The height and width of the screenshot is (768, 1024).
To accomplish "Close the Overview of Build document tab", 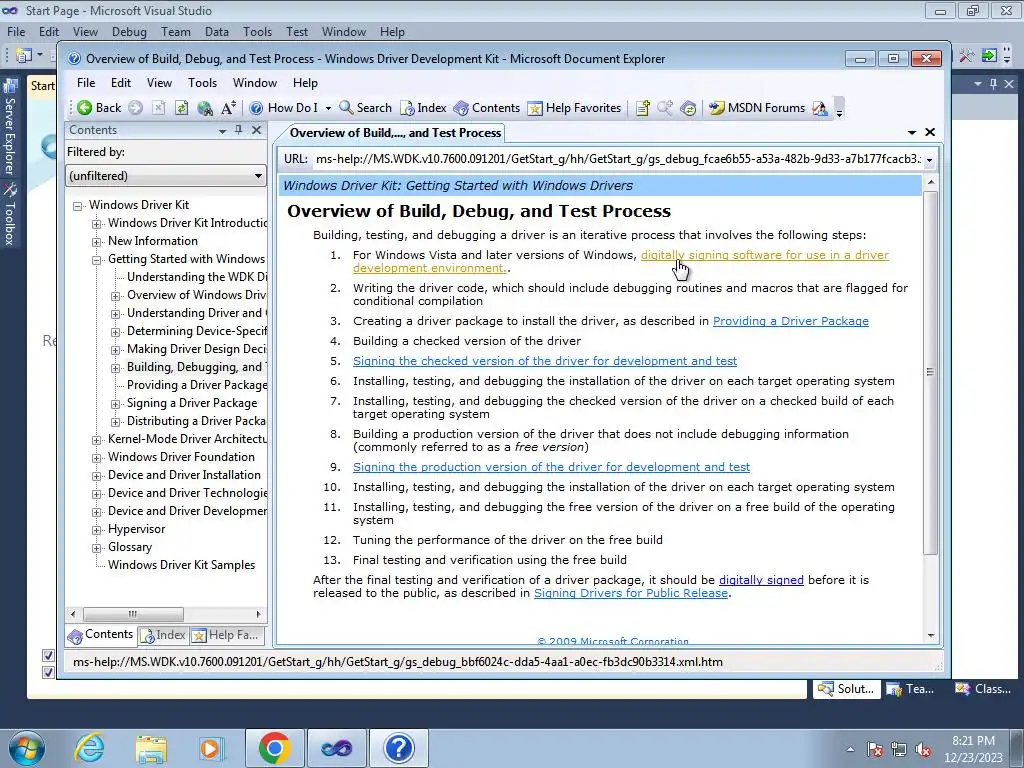I will pyautogui.click(x=930, y=132).
